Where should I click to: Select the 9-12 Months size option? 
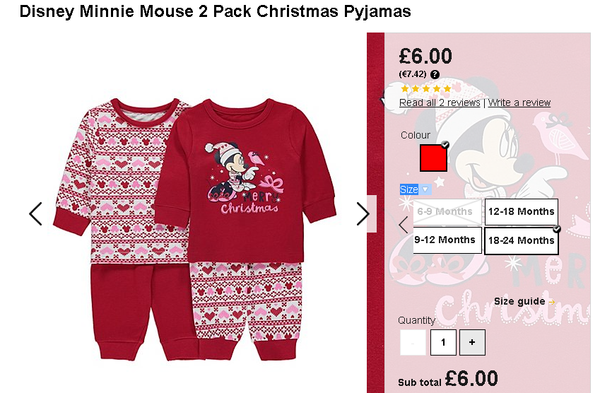pyautogui.click(x=447, y=240)
